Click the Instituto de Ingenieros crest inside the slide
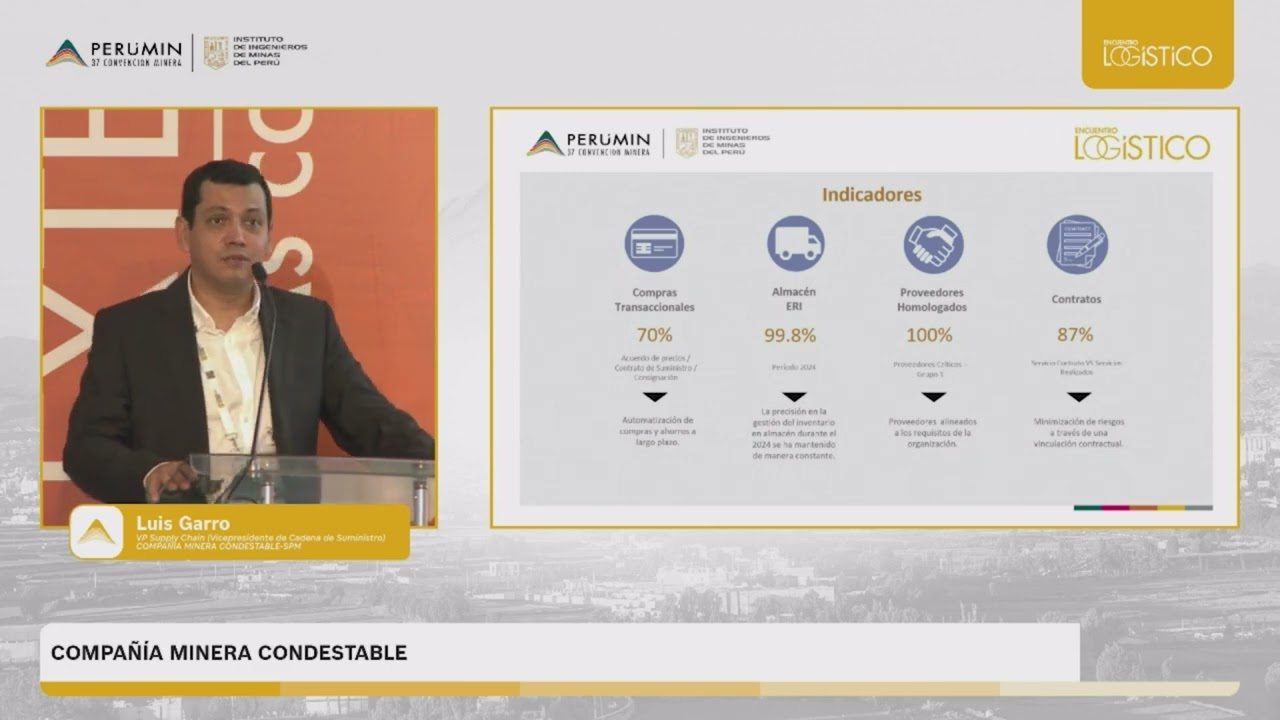This screenshot has width=1280, height=720. 687,143
